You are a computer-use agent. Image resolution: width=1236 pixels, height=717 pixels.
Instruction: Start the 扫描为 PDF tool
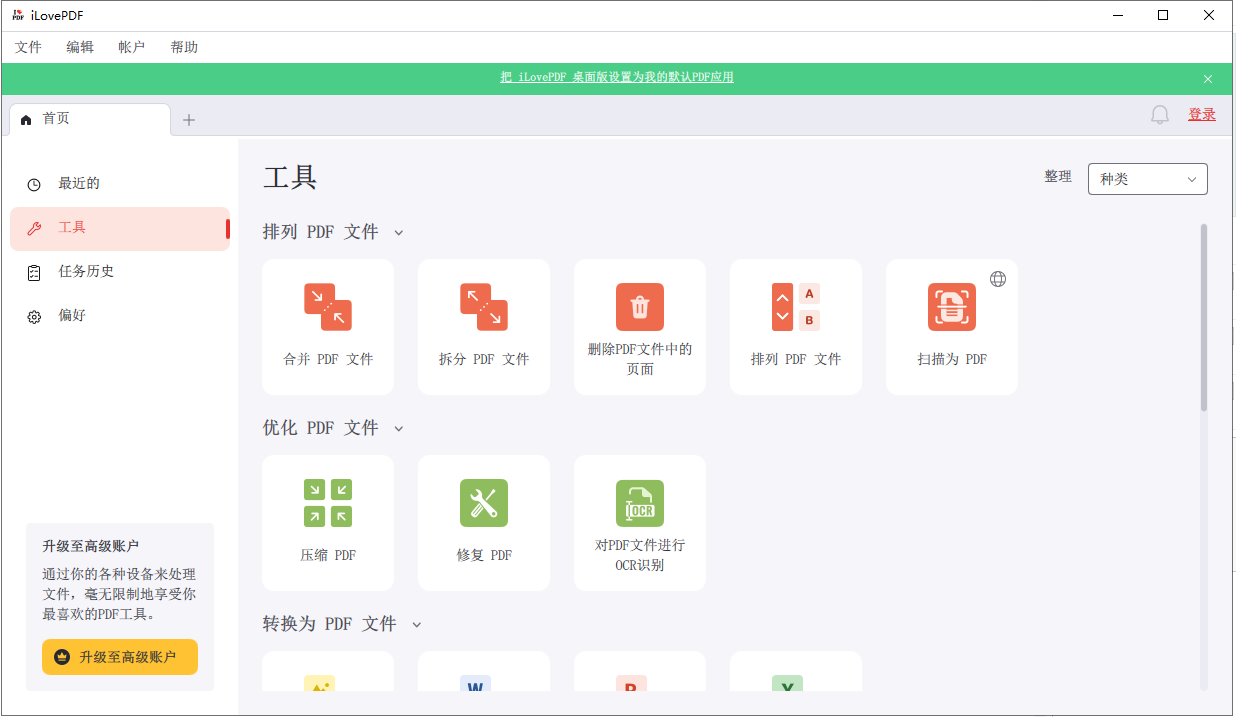[952, 327]
